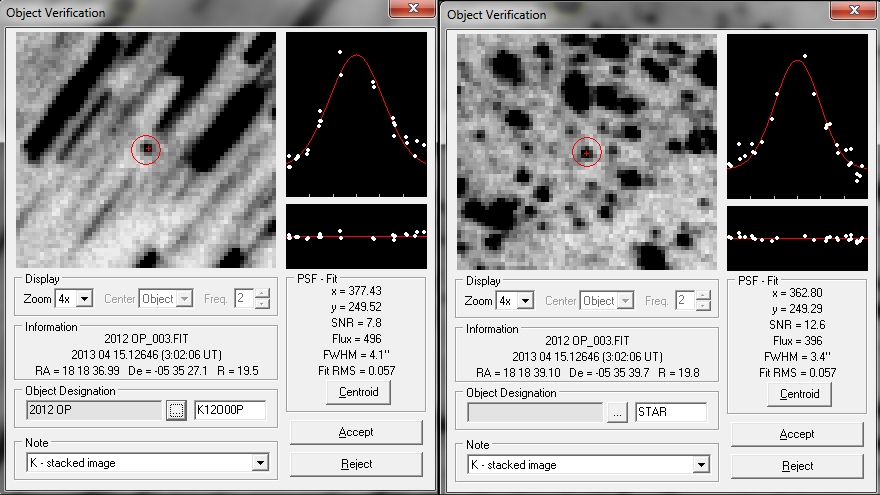This screenshot has width=880, height=495.
Task: Reject the STAR object in right dialog
Action: coord(797,466)
